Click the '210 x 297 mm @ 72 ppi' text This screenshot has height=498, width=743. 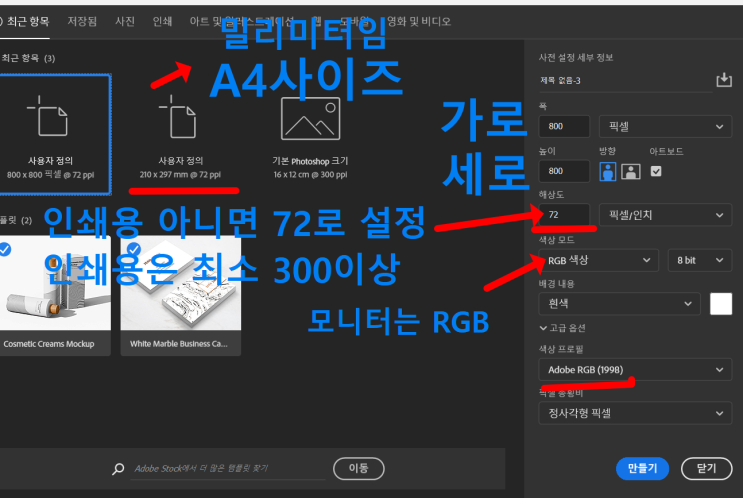coord(180,175)
